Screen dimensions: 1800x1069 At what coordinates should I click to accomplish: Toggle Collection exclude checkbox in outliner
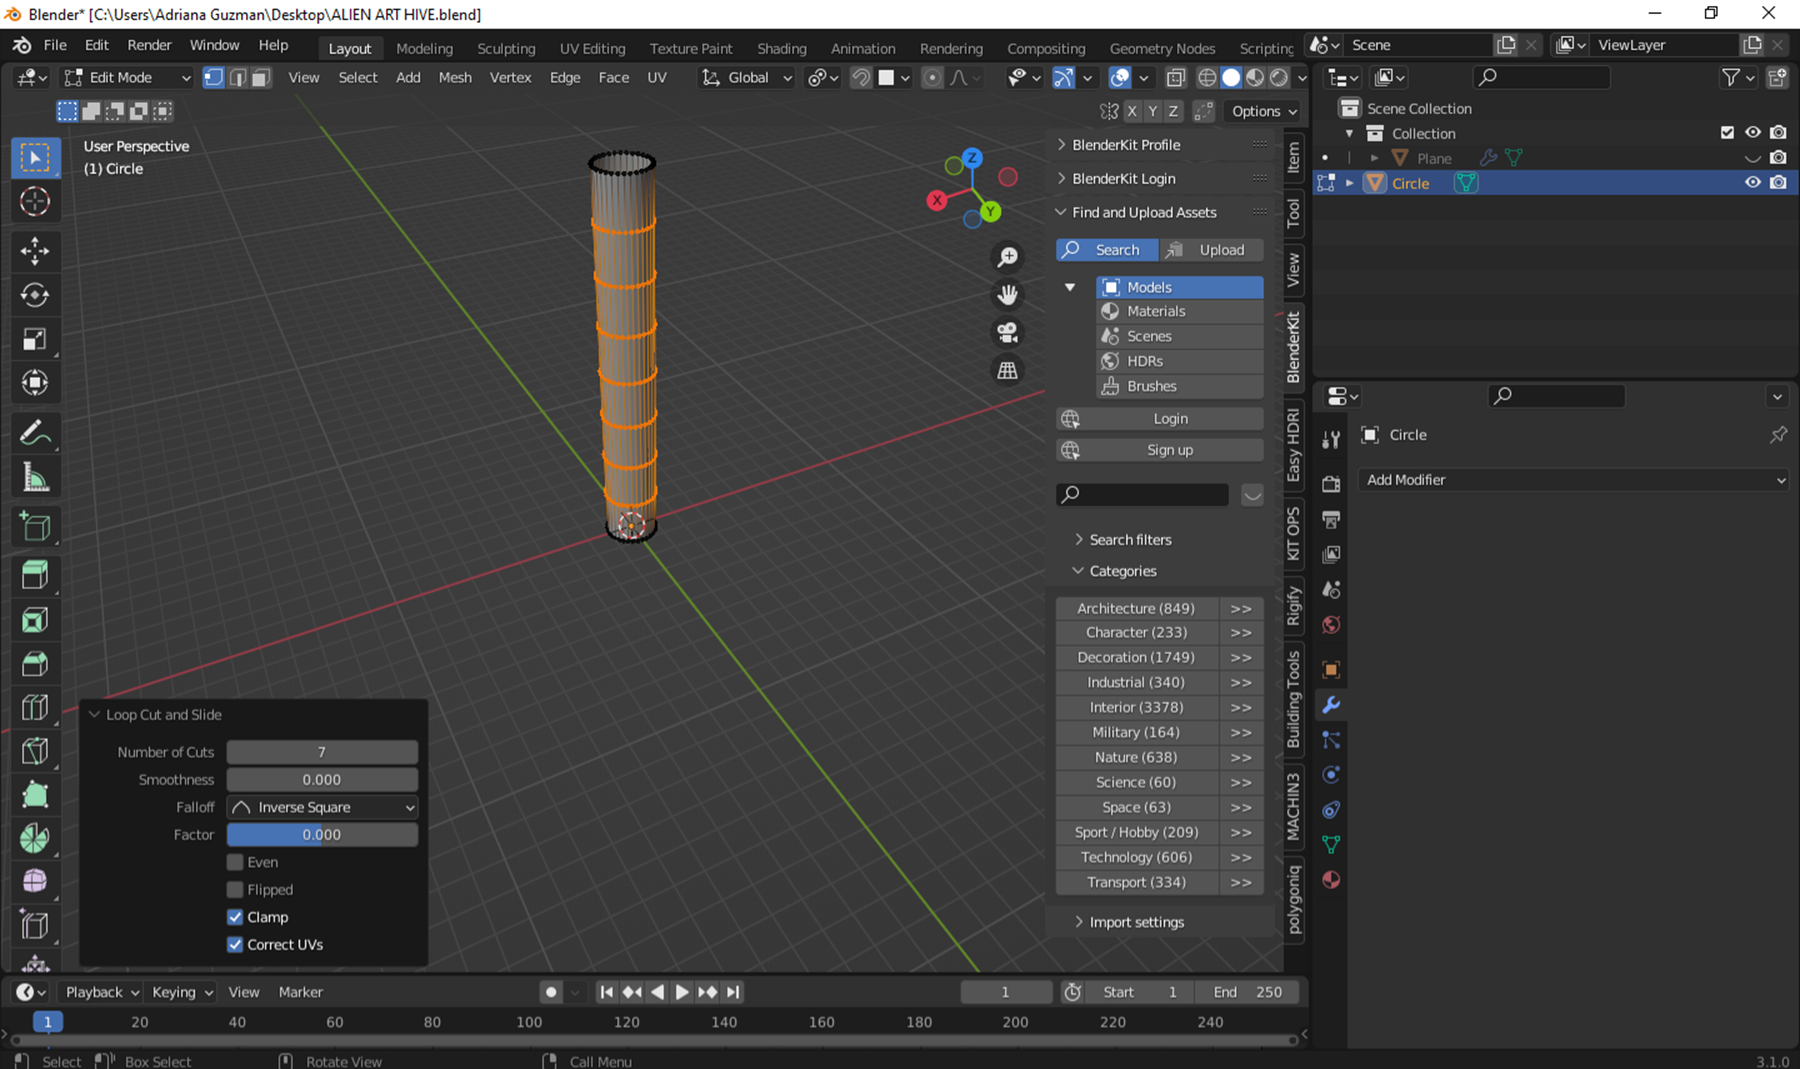pyautogui.click(x=1727, y=133)
